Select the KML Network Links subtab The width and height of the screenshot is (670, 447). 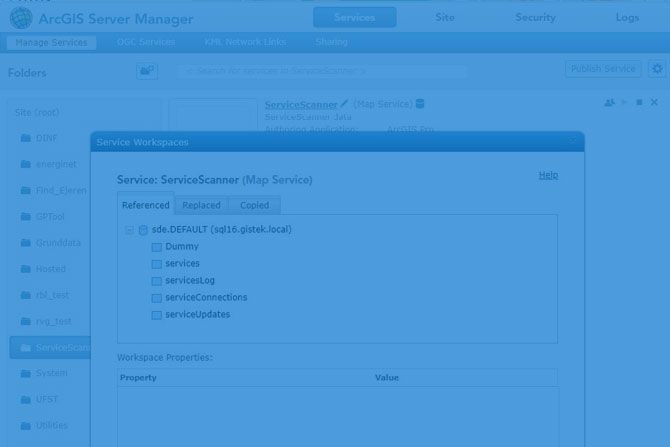[x=245, y=42]
